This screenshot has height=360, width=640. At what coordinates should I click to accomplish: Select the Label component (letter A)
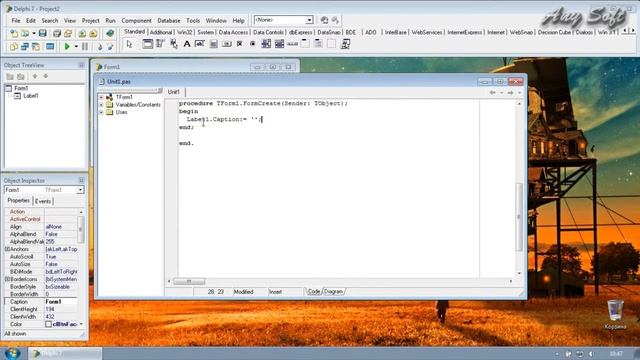point(187,44)
